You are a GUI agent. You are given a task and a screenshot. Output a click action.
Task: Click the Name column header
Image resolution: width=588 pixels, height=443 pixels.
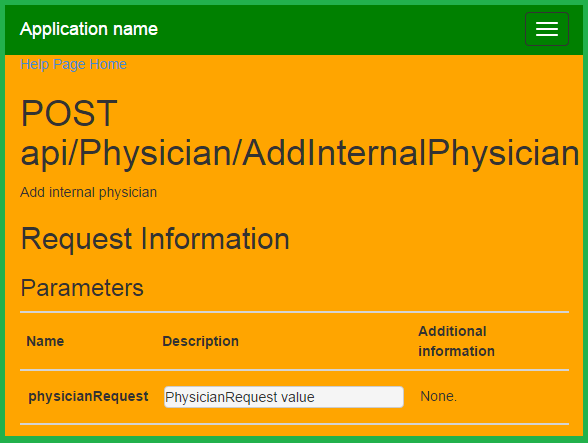45,341
